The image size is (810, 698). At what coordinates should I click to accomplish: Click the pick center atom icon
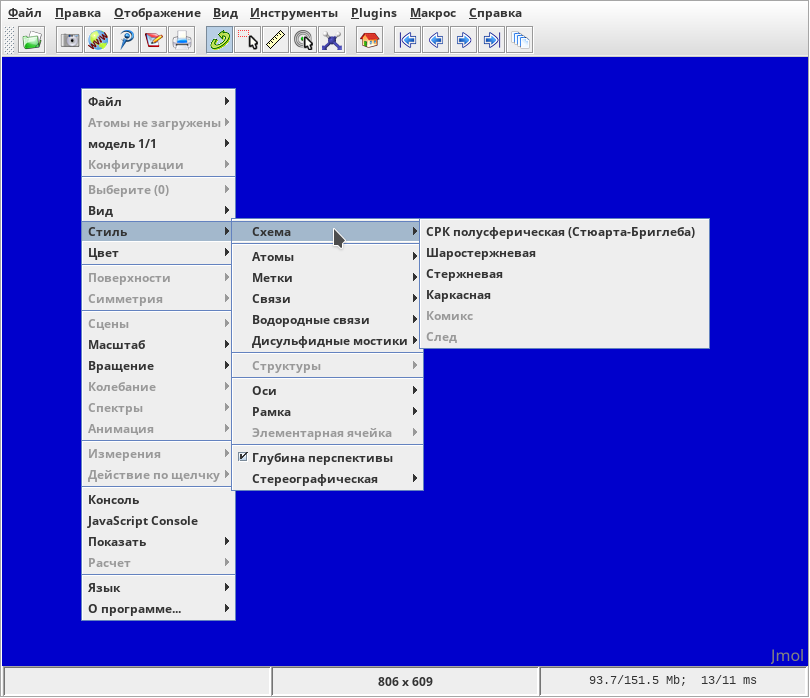point(303,40)
